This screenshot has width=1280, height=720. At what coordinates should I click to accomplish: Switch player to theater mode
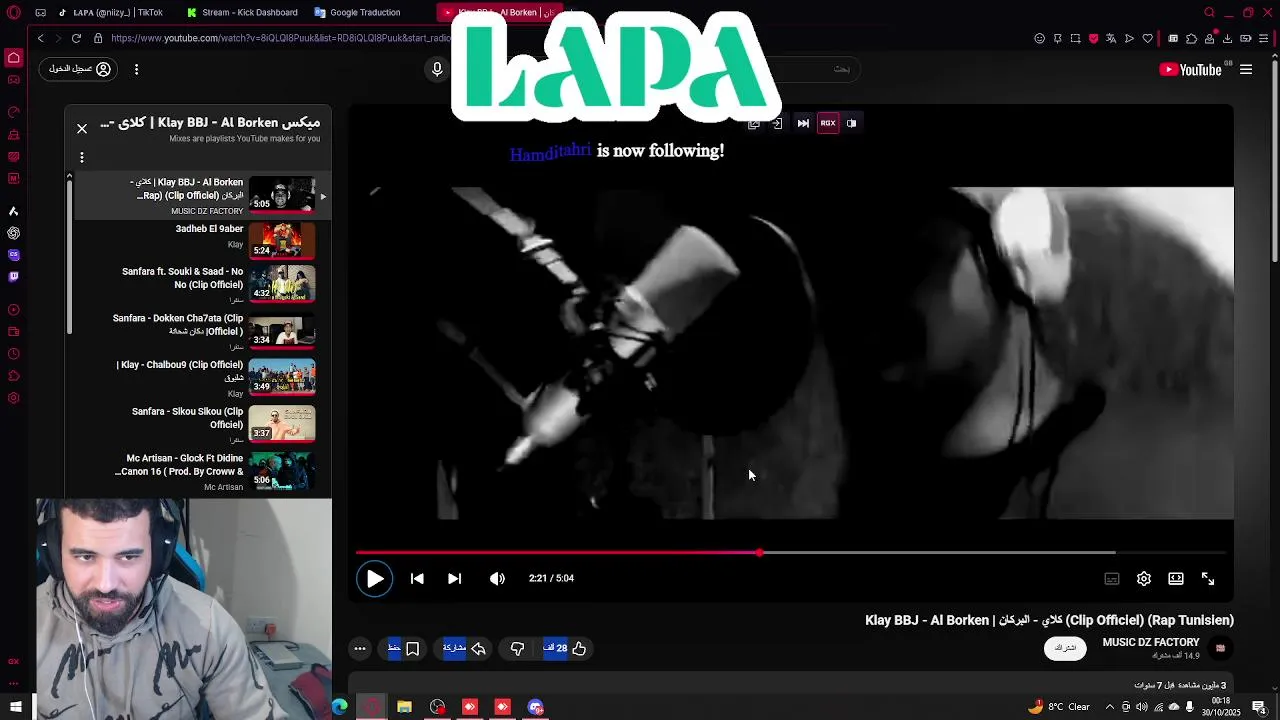coord(1176,578)
